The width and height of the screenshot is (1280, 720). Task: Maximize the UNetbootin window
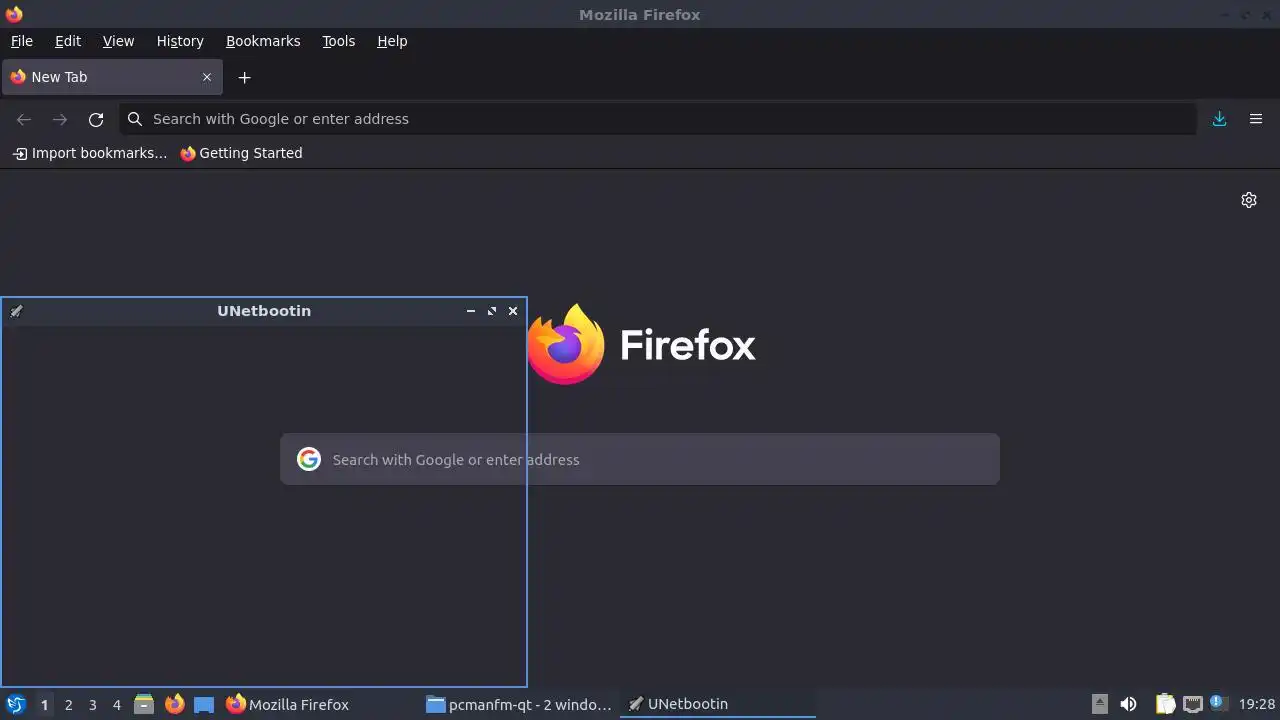pos(492,311)
